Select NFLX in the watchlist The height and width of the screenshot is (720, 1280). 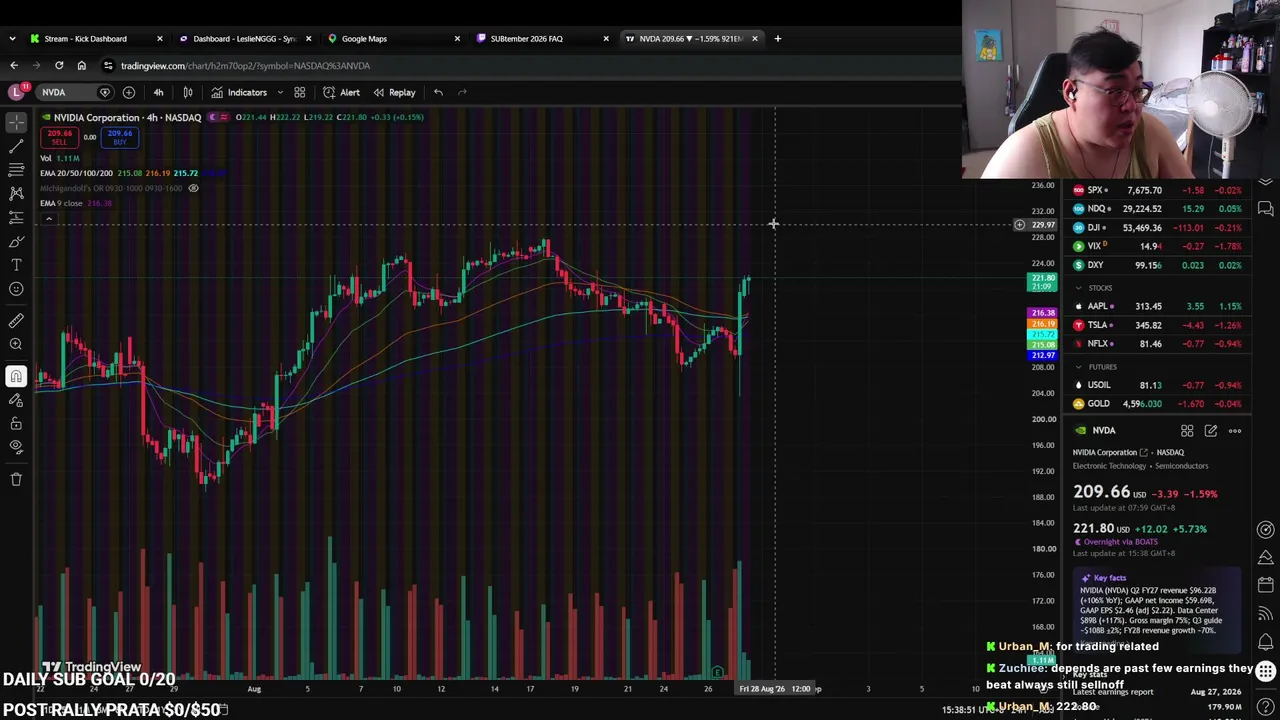click(1157, 344)
